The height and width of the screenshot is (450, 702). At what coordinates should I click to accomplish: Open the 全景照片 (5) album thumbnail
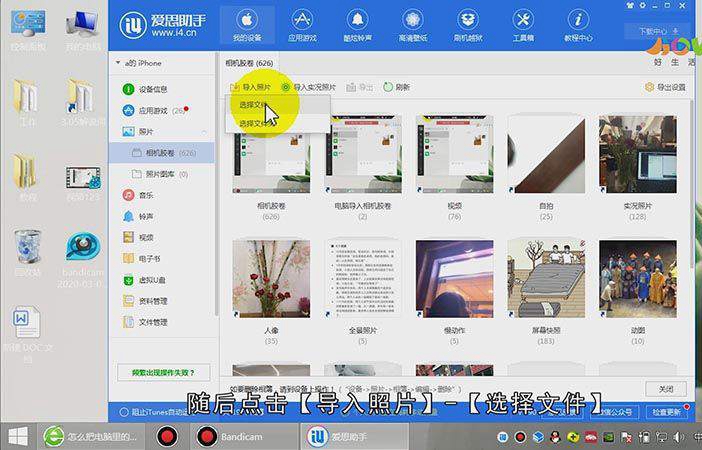(363, 279)
